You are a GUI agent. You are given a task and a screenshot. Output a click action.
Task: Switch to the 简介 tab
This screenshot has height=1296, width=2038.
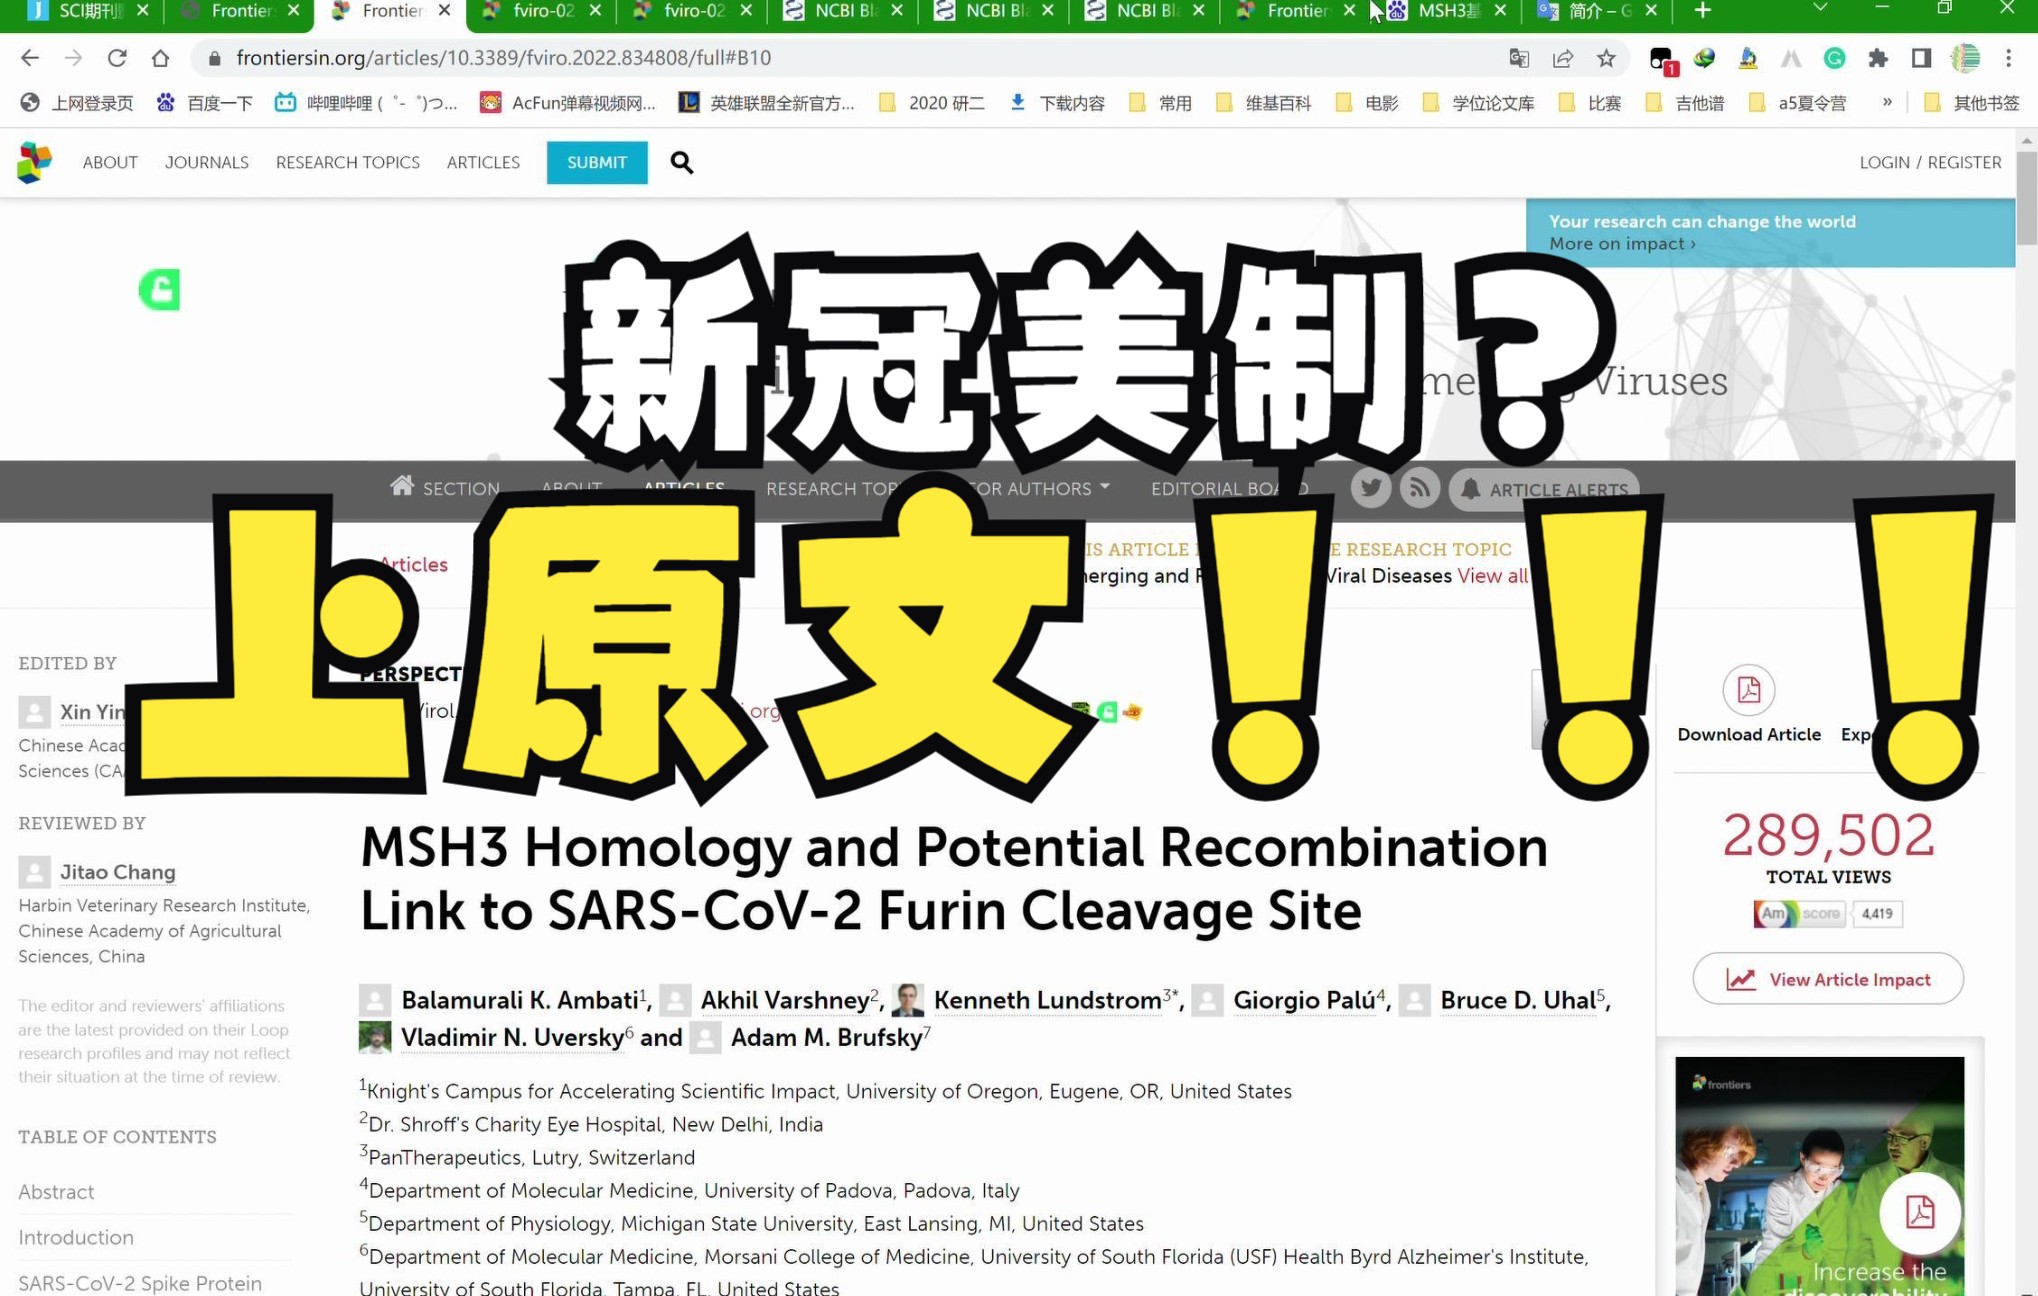[x=1598, y=11]
